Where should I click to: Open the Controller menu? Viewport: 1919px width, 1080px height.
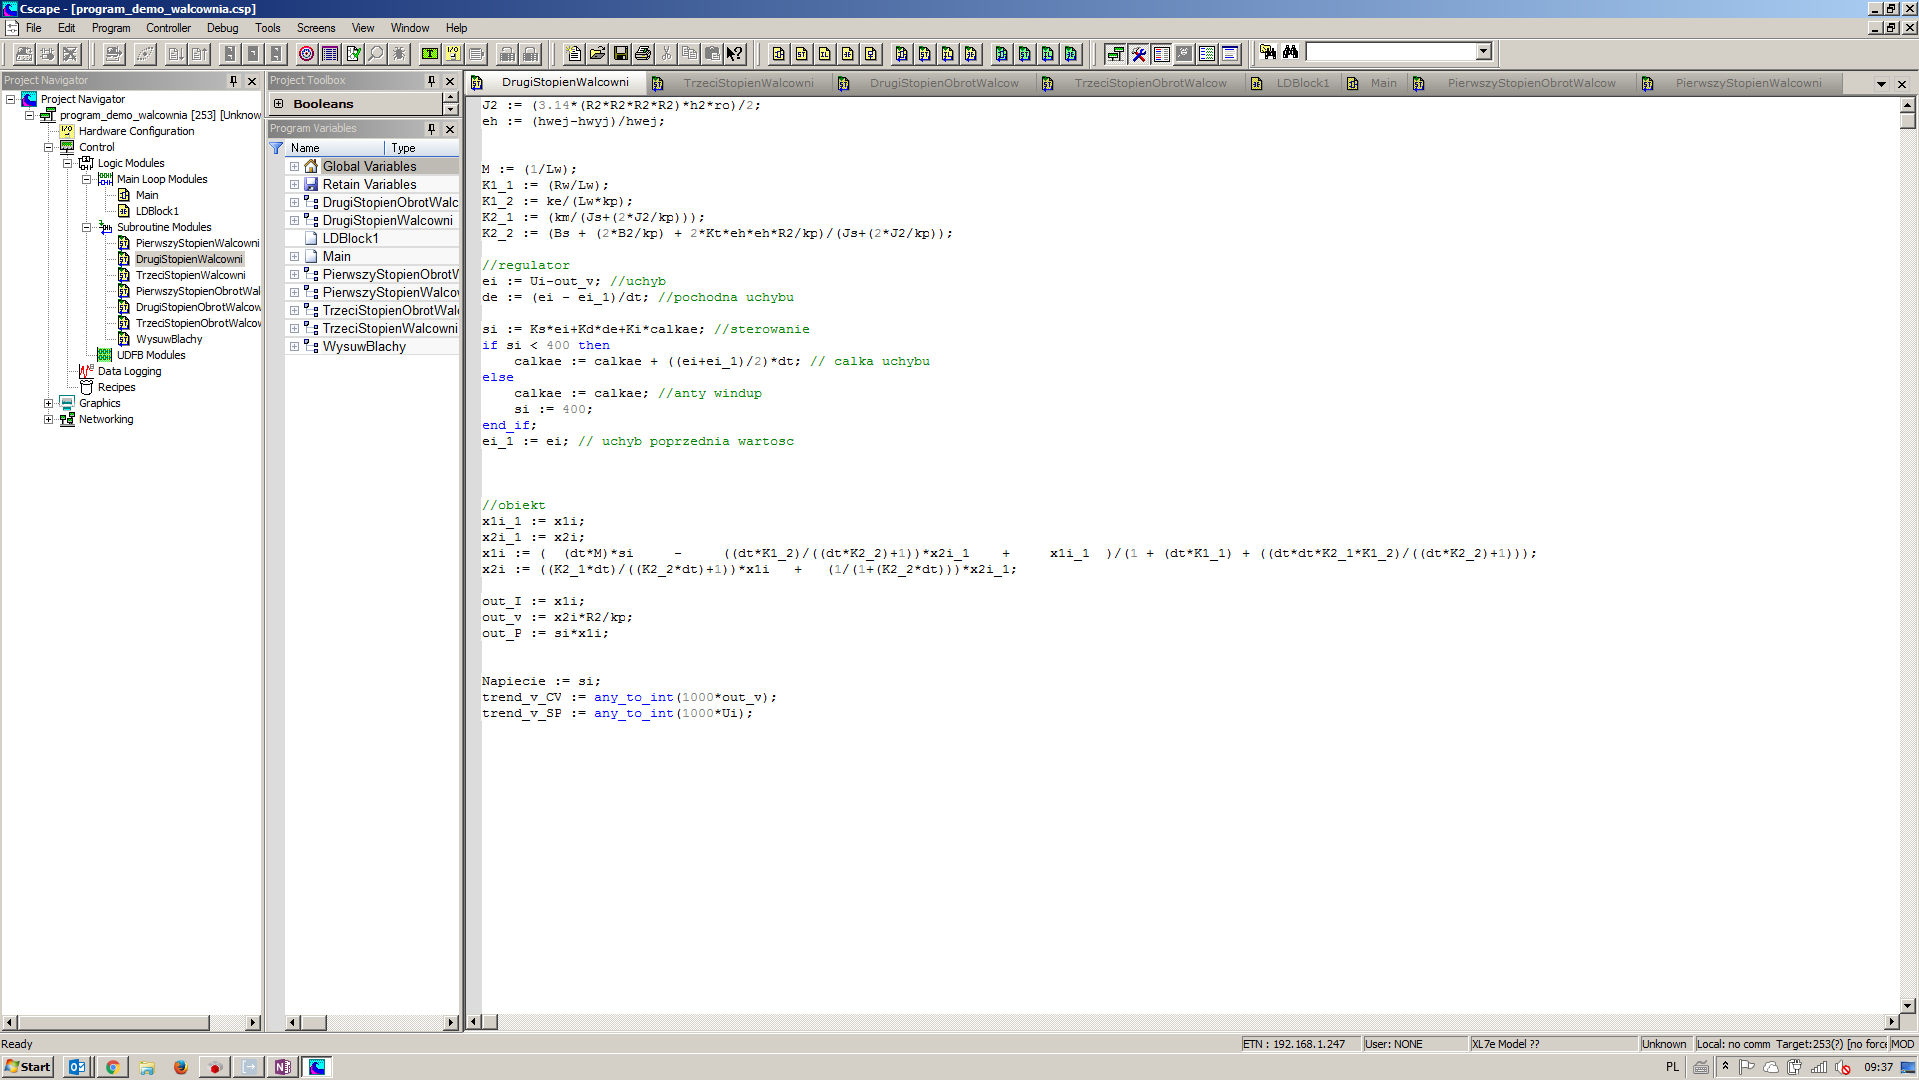168,28
